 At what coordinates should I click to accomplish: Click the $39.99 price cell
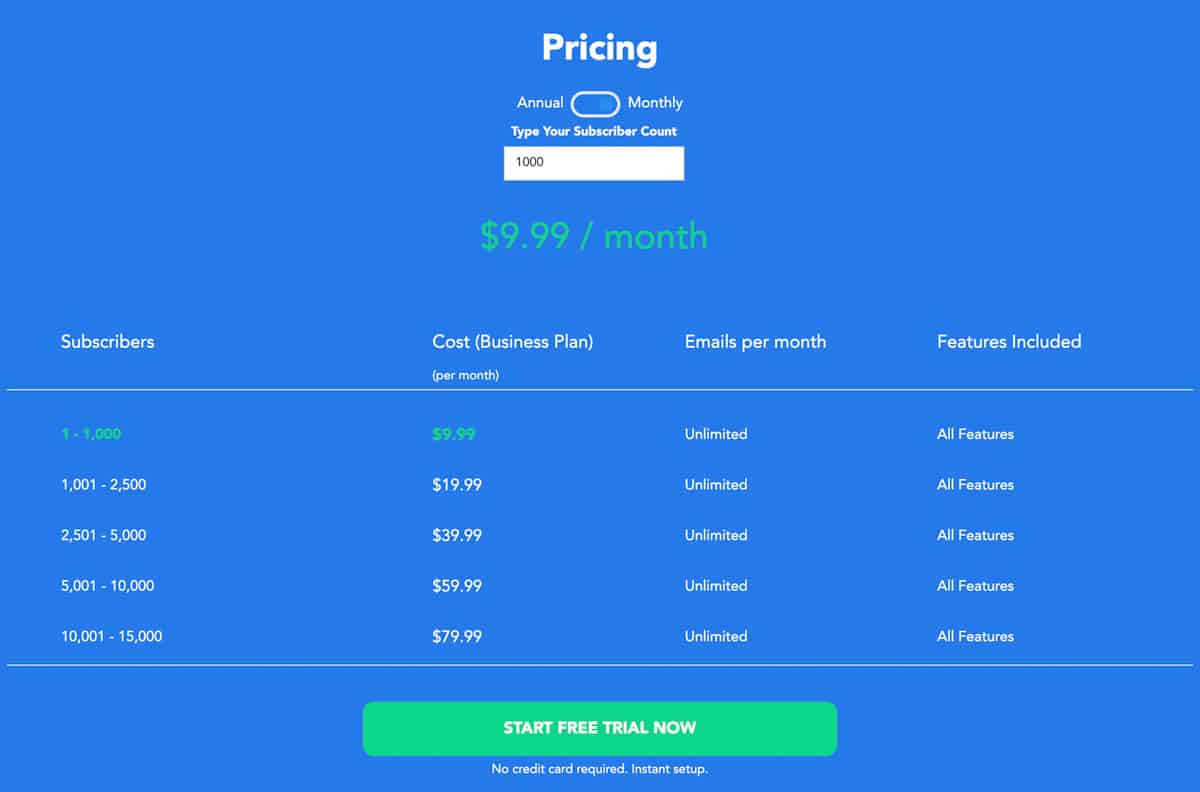point(457,535)
